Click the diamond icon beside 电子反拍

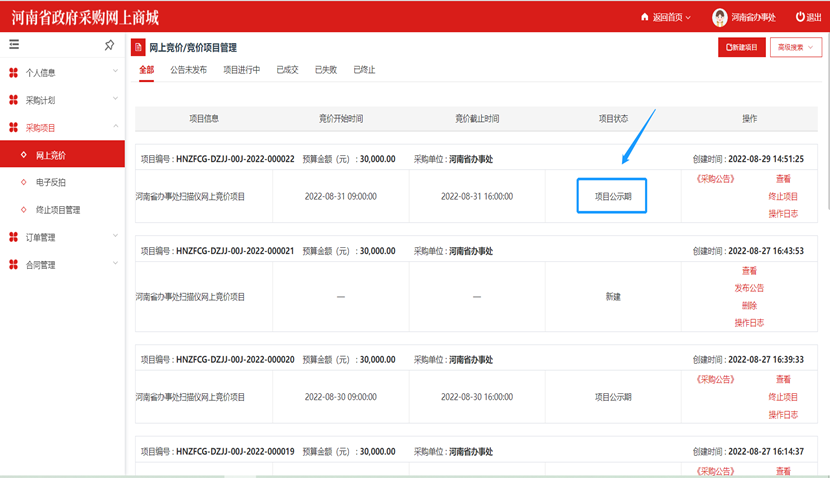[23, 182]
